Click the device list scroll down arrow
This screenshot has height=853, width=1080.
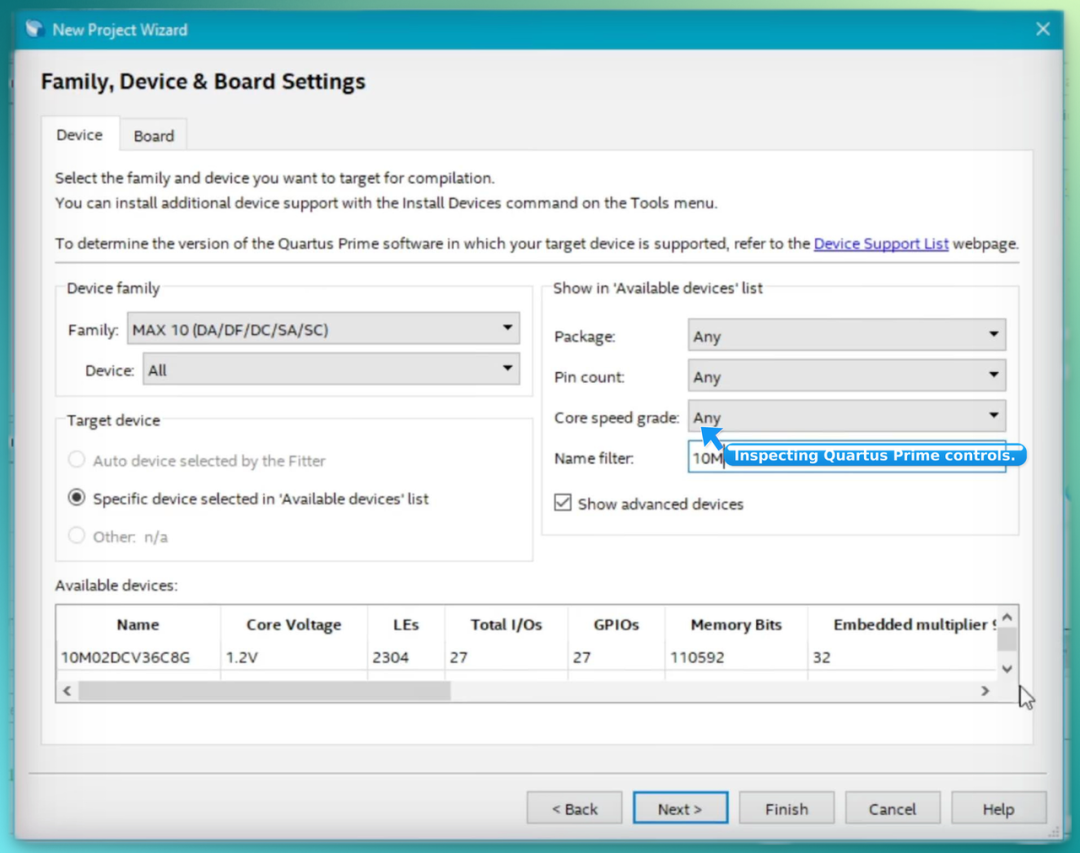click(1007, 669)
